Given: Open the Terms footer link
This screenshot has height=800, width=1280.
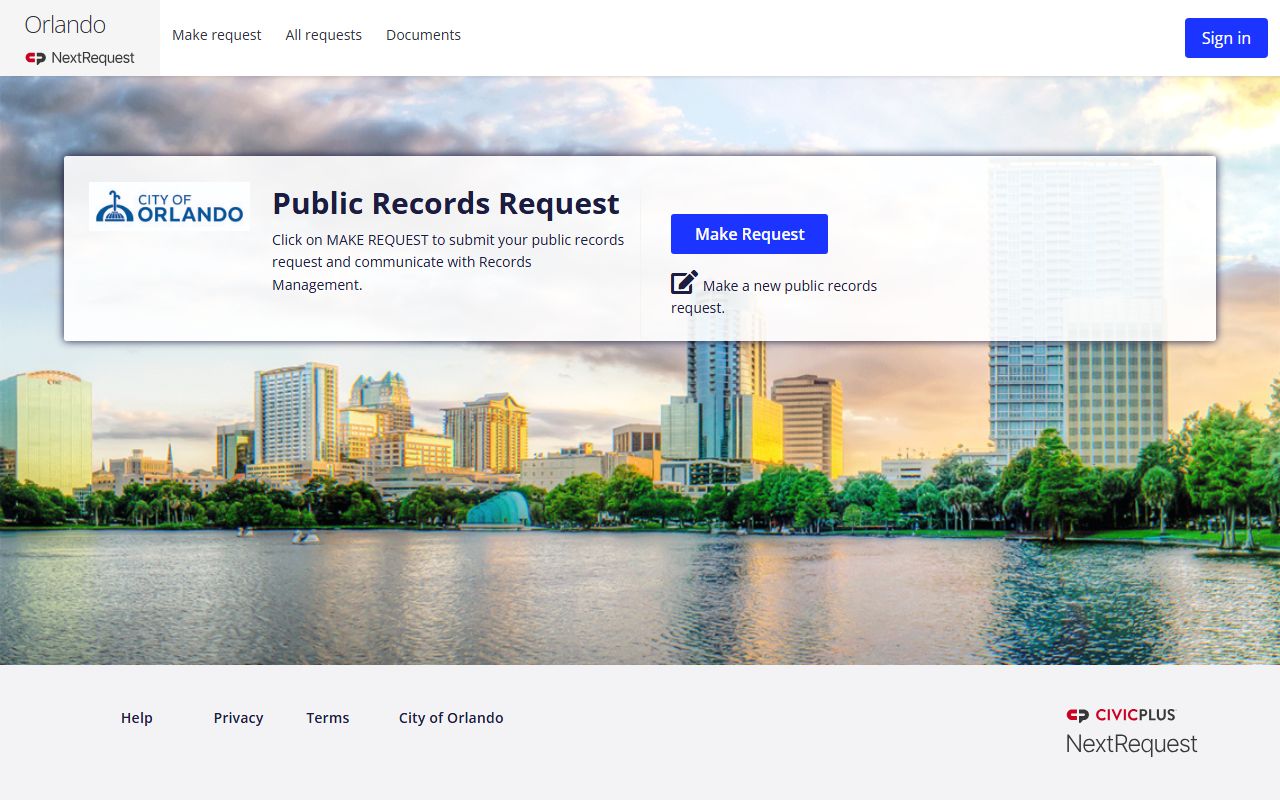Looking at the screenshot, I should [328, 718].
